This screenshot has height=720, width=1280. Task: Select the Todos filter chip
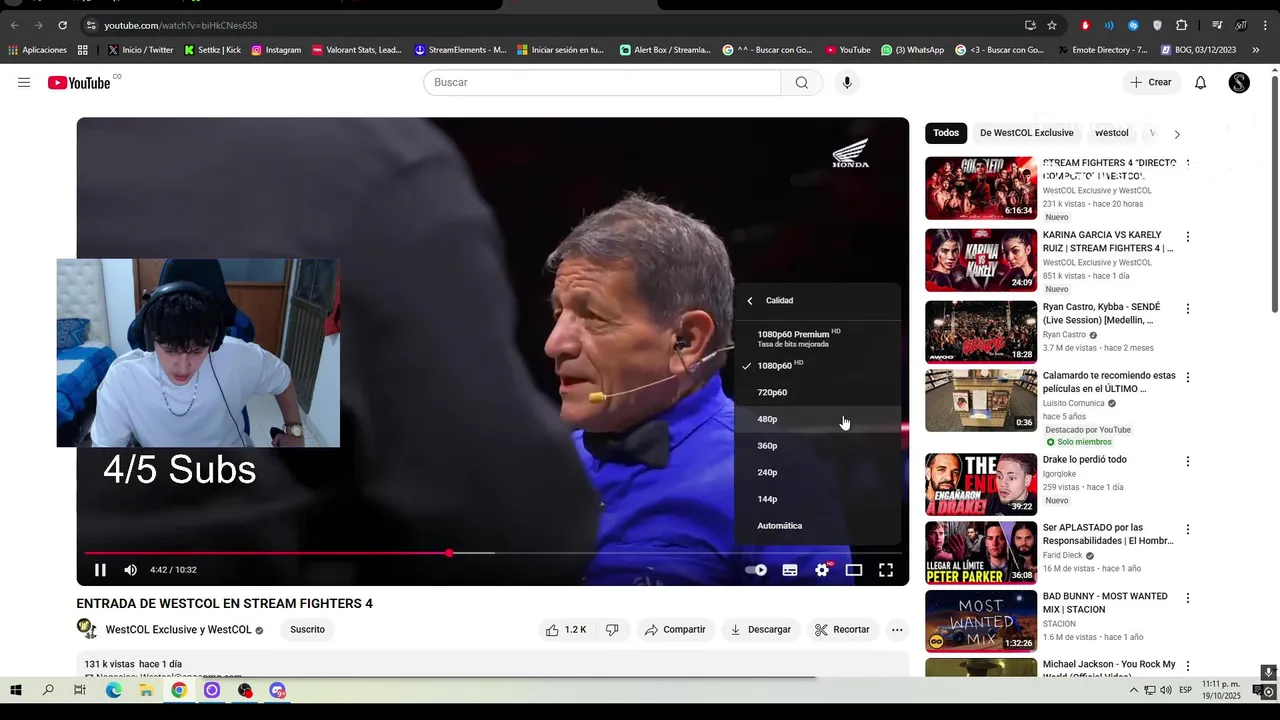pyautogui.click(x=946, y=133)
